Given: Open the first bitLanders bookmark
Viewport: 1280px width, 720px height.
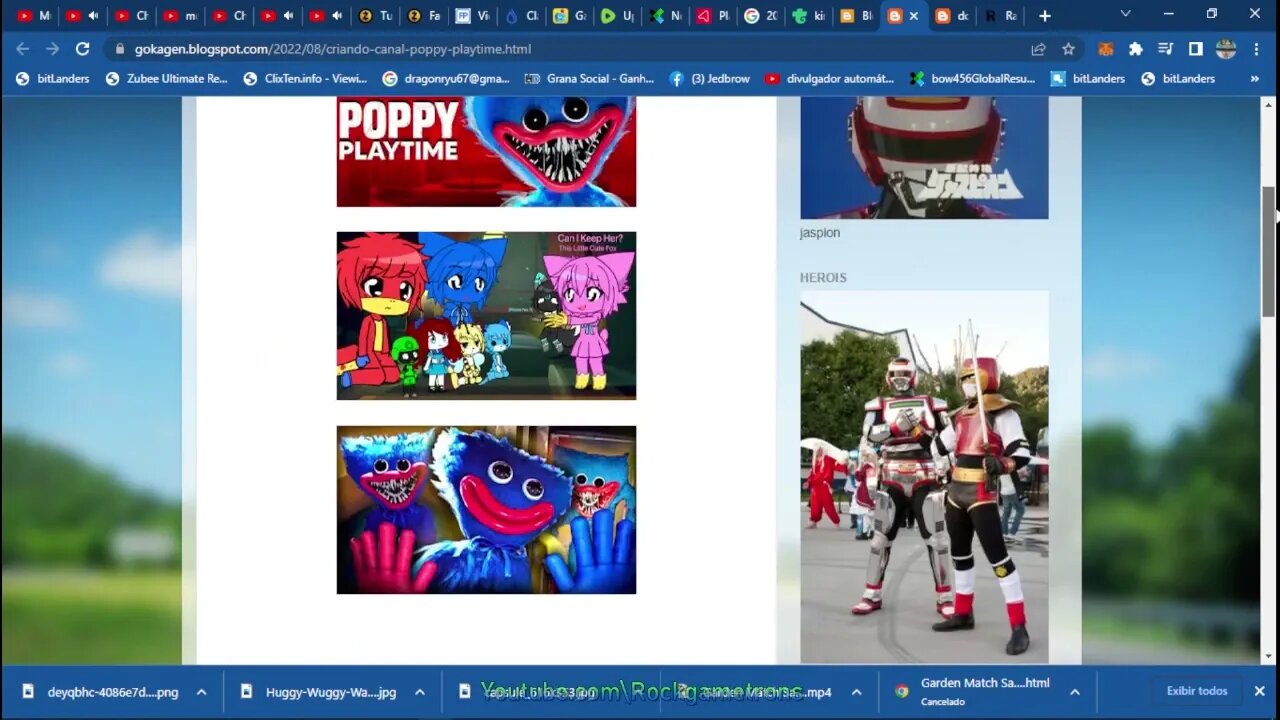Looking at the screenshot, I should (x=52, y=78).
